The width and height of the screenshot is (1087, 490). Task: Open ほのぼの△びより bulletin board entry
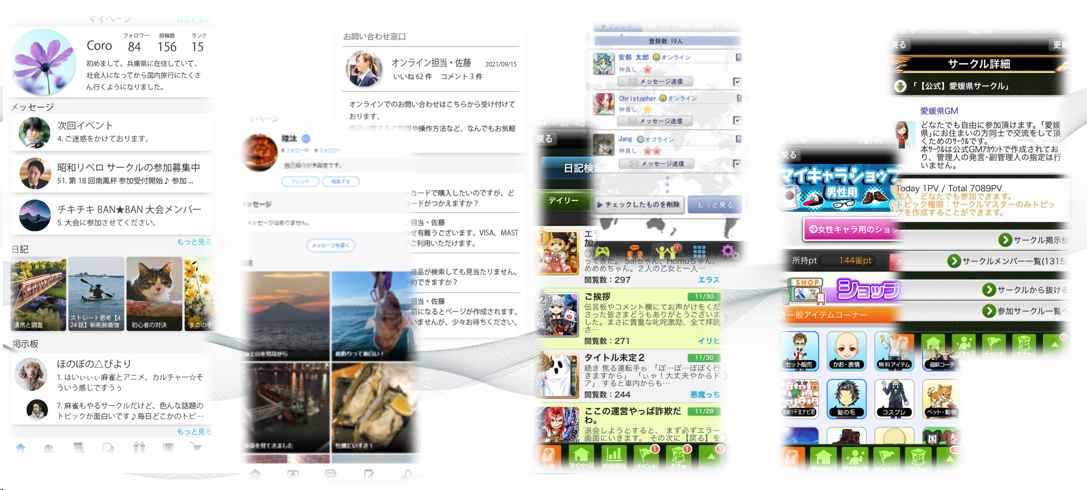112,375
